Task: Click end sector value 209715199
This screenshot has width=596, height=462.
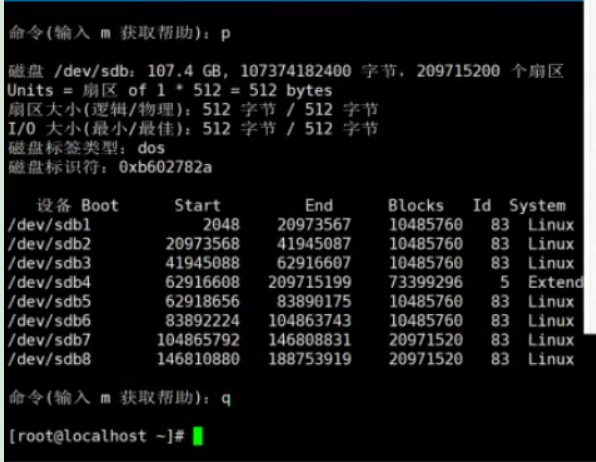Action: tap(310, 283)
